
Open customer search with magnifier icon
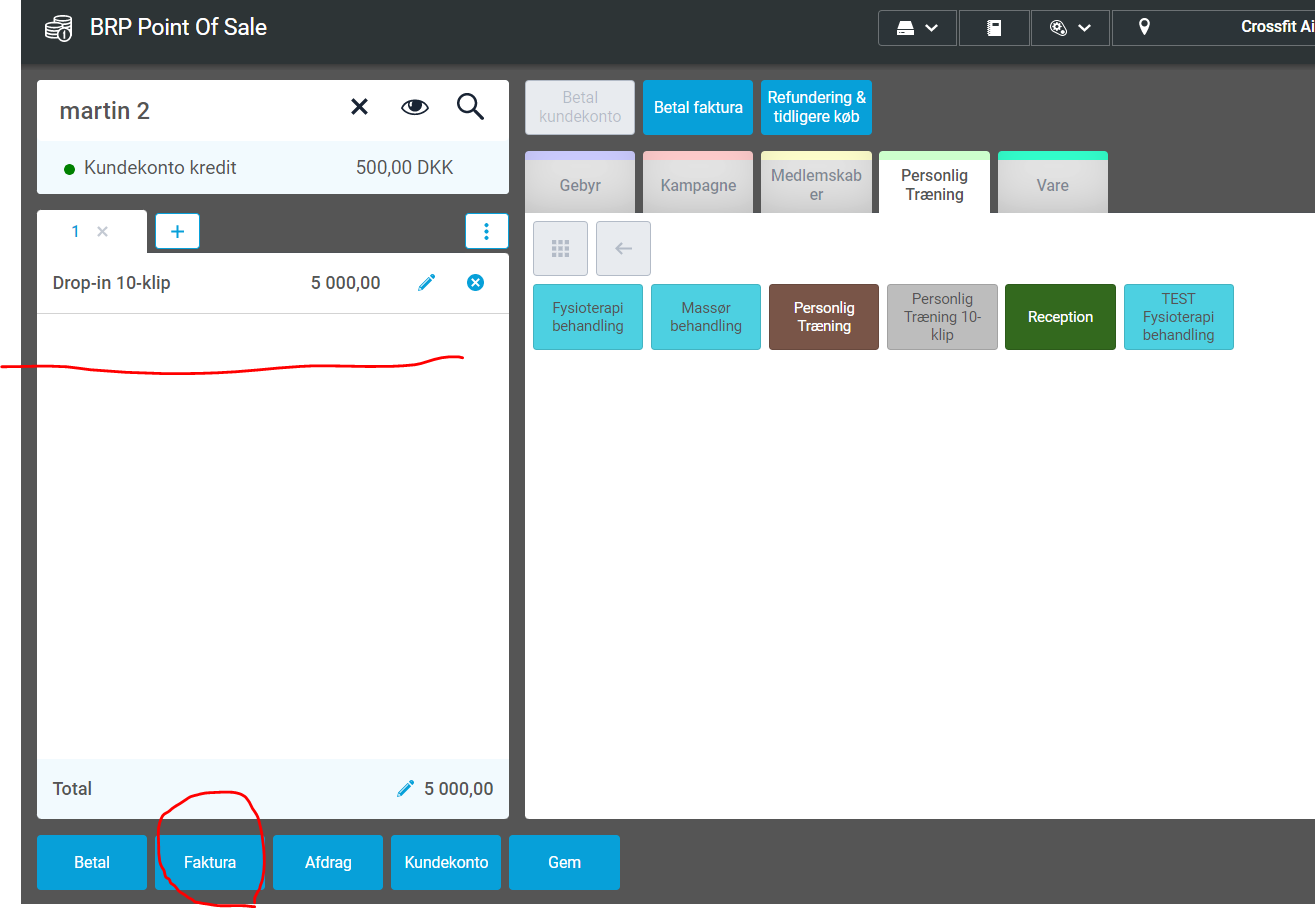(470, 106)
